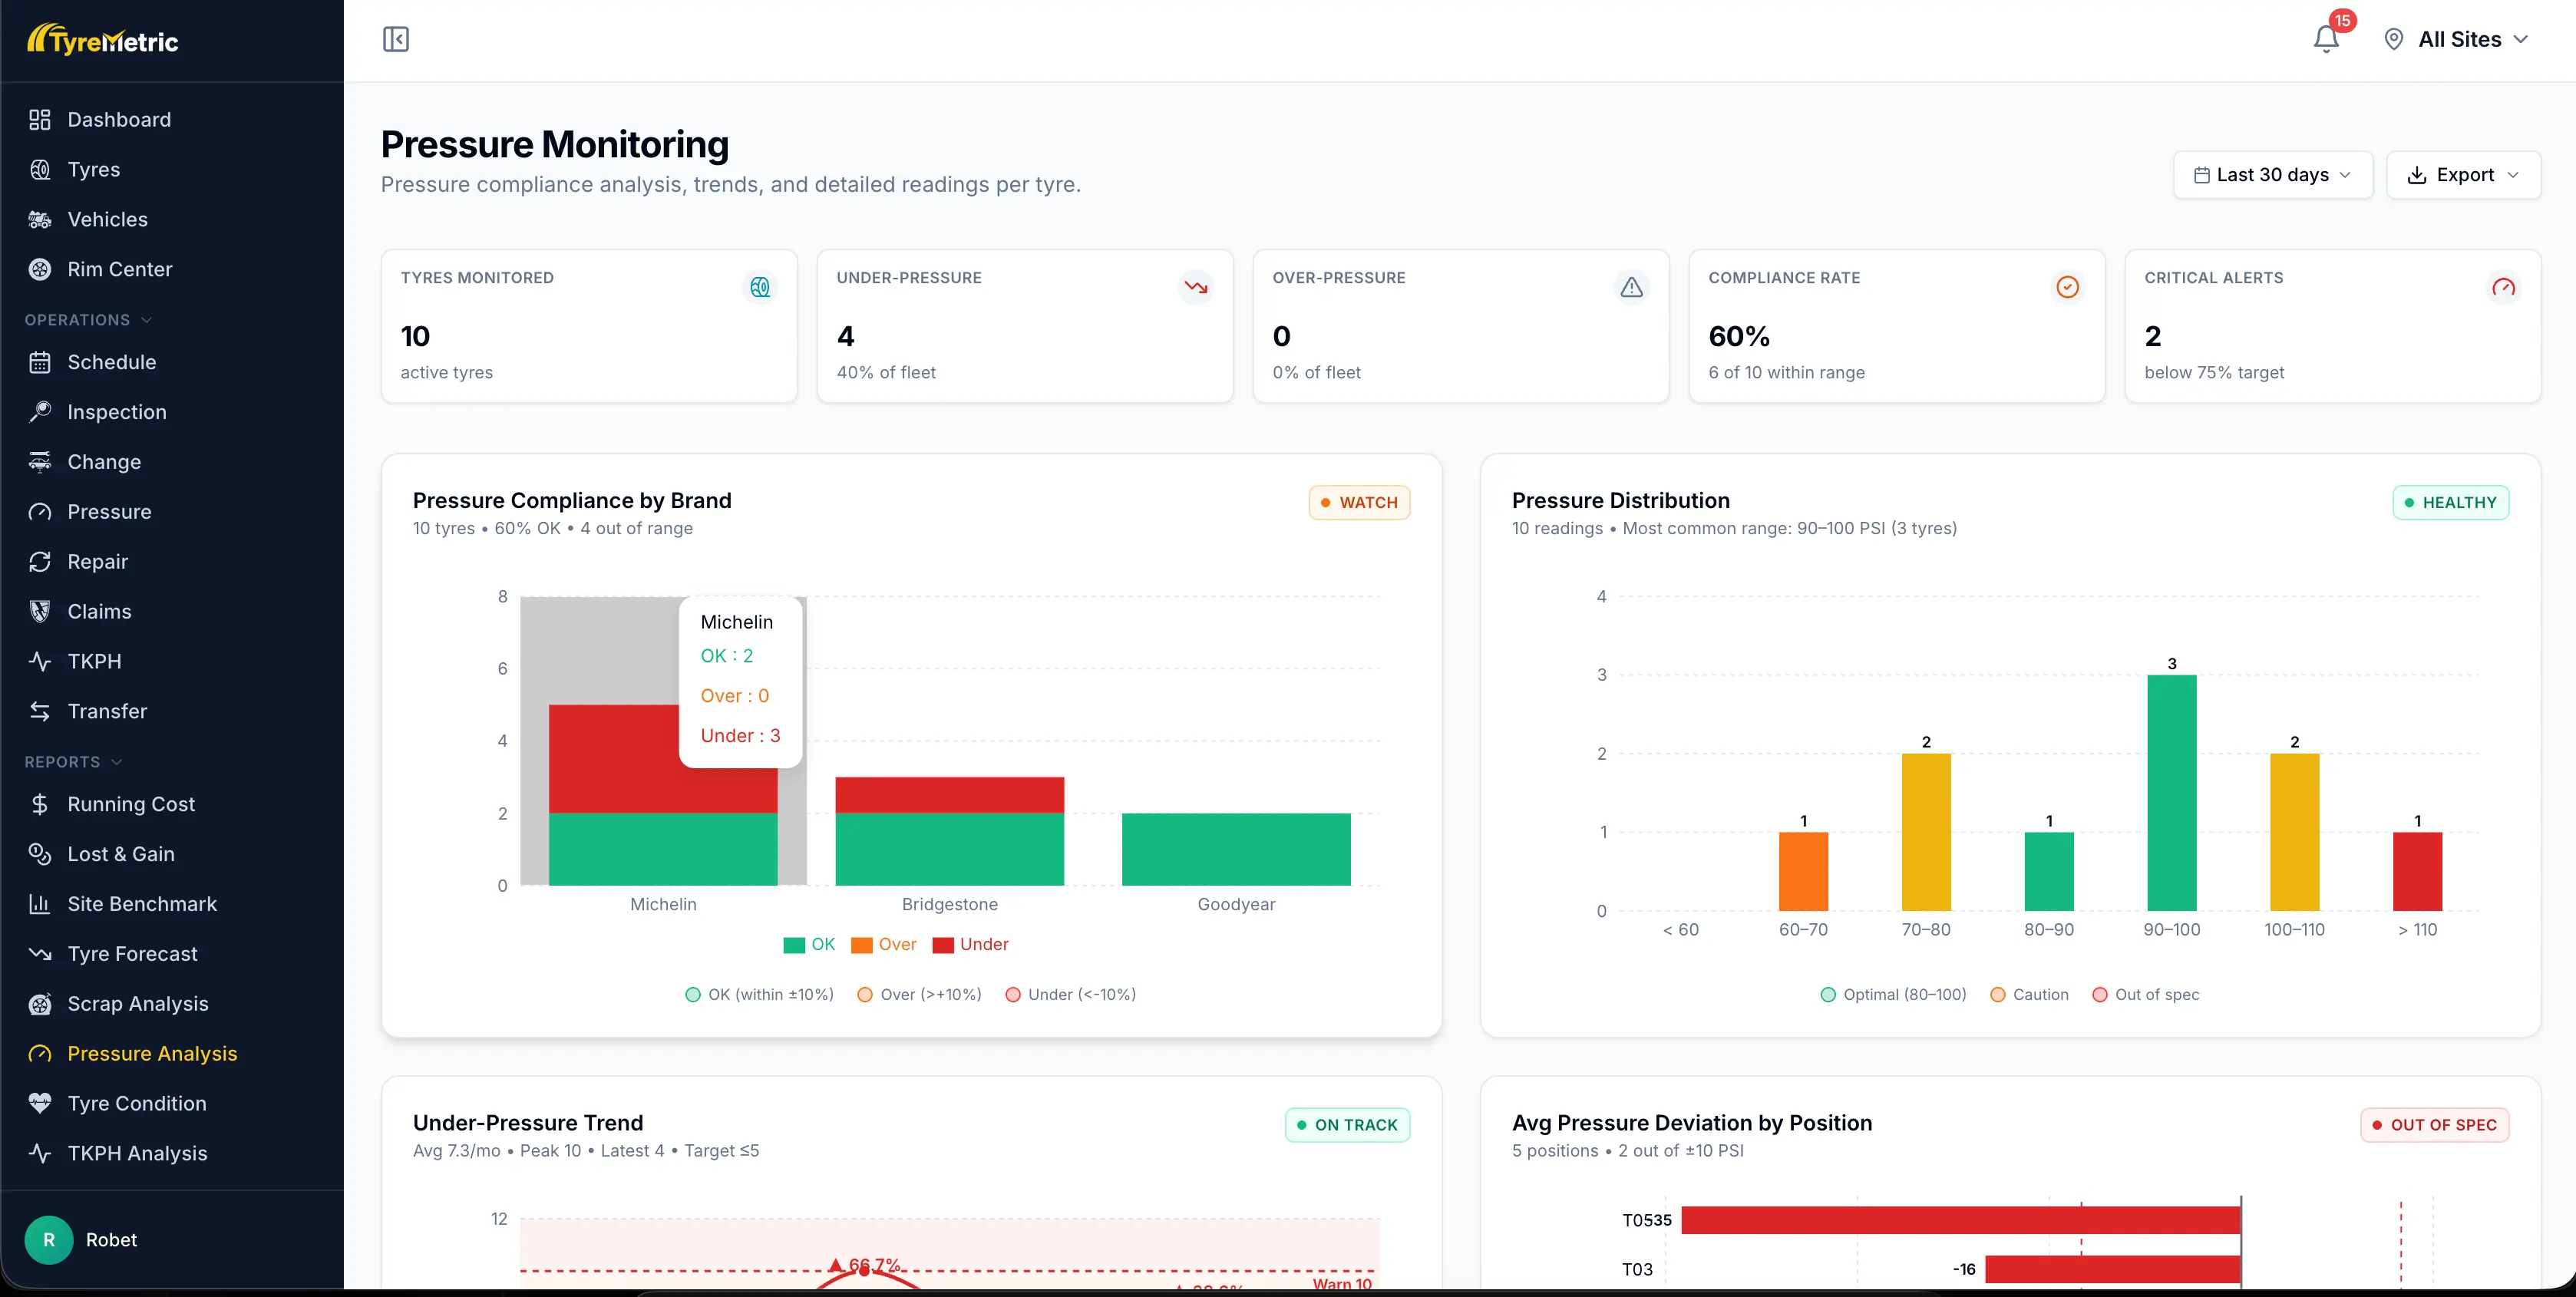2576x1297 pixels.
Task: Click the Pressure Distribution heading
Action: click(x=1620, y=501)
